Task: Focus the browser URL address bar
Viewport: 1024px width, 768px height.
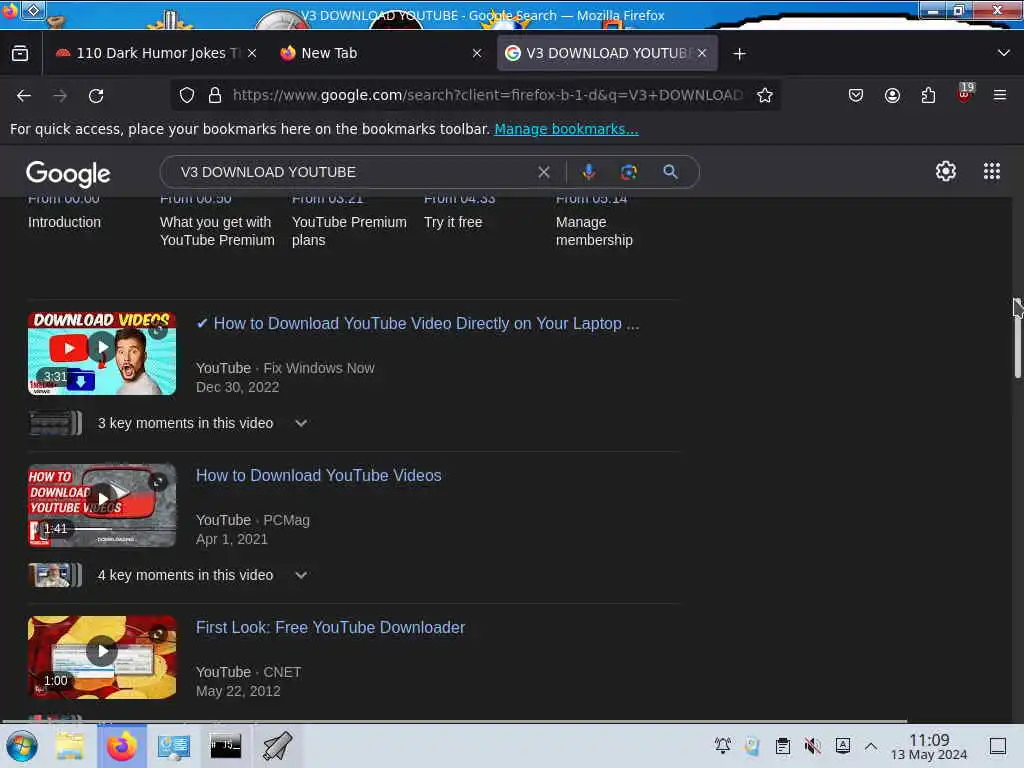Action: (x=487, y=95)
